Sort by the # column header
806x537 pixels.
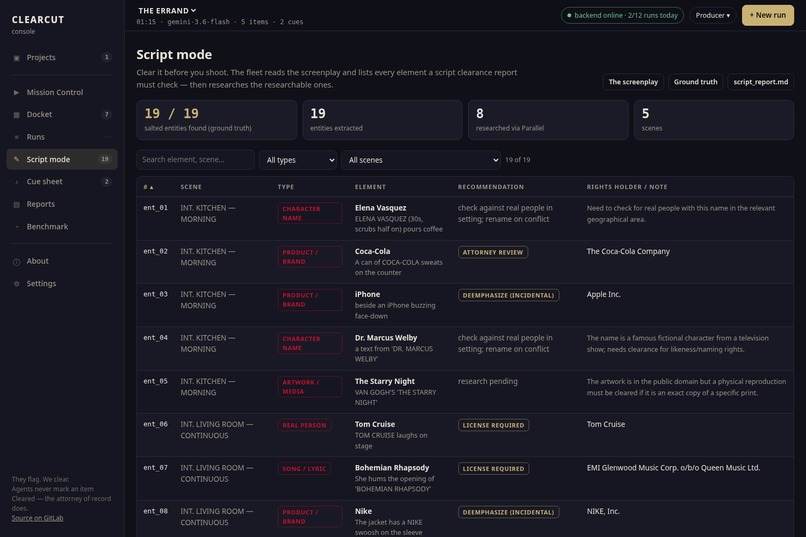tap(149, 187)
